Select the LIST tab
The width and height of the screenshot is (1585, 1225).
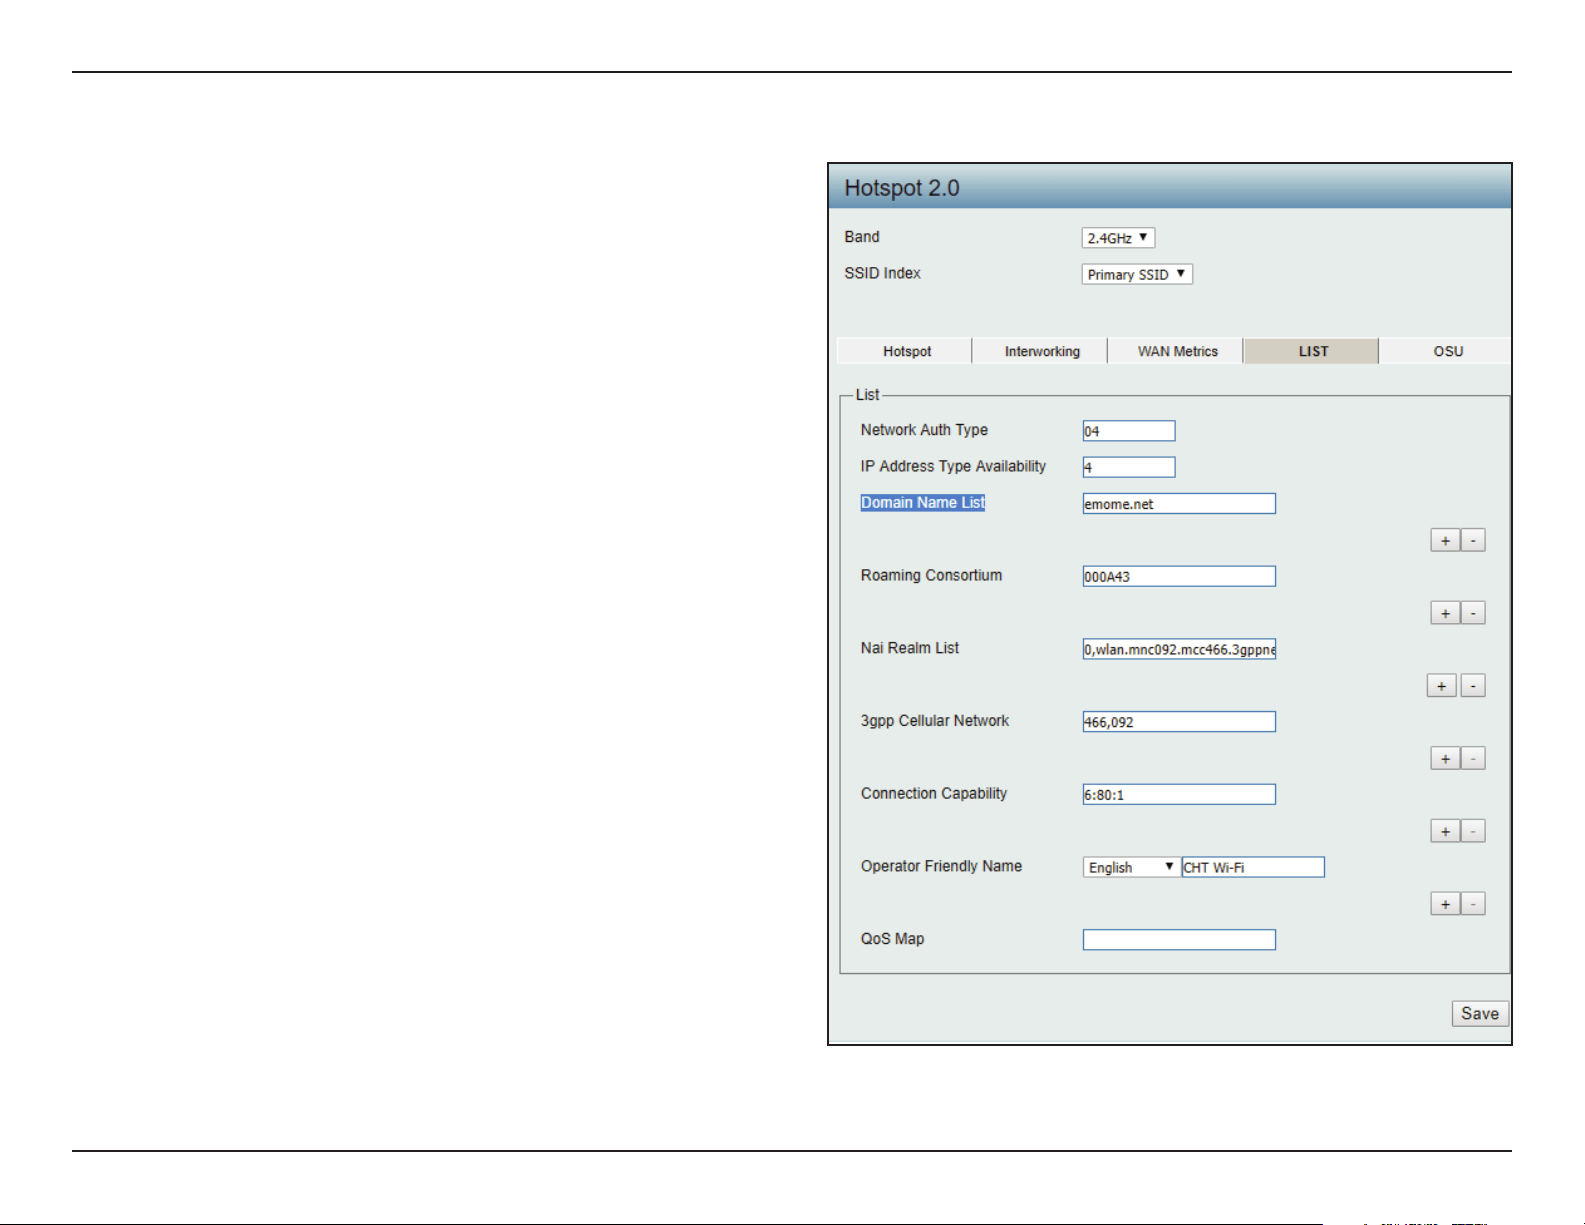pyautogui.click(x=1313, y=351)
